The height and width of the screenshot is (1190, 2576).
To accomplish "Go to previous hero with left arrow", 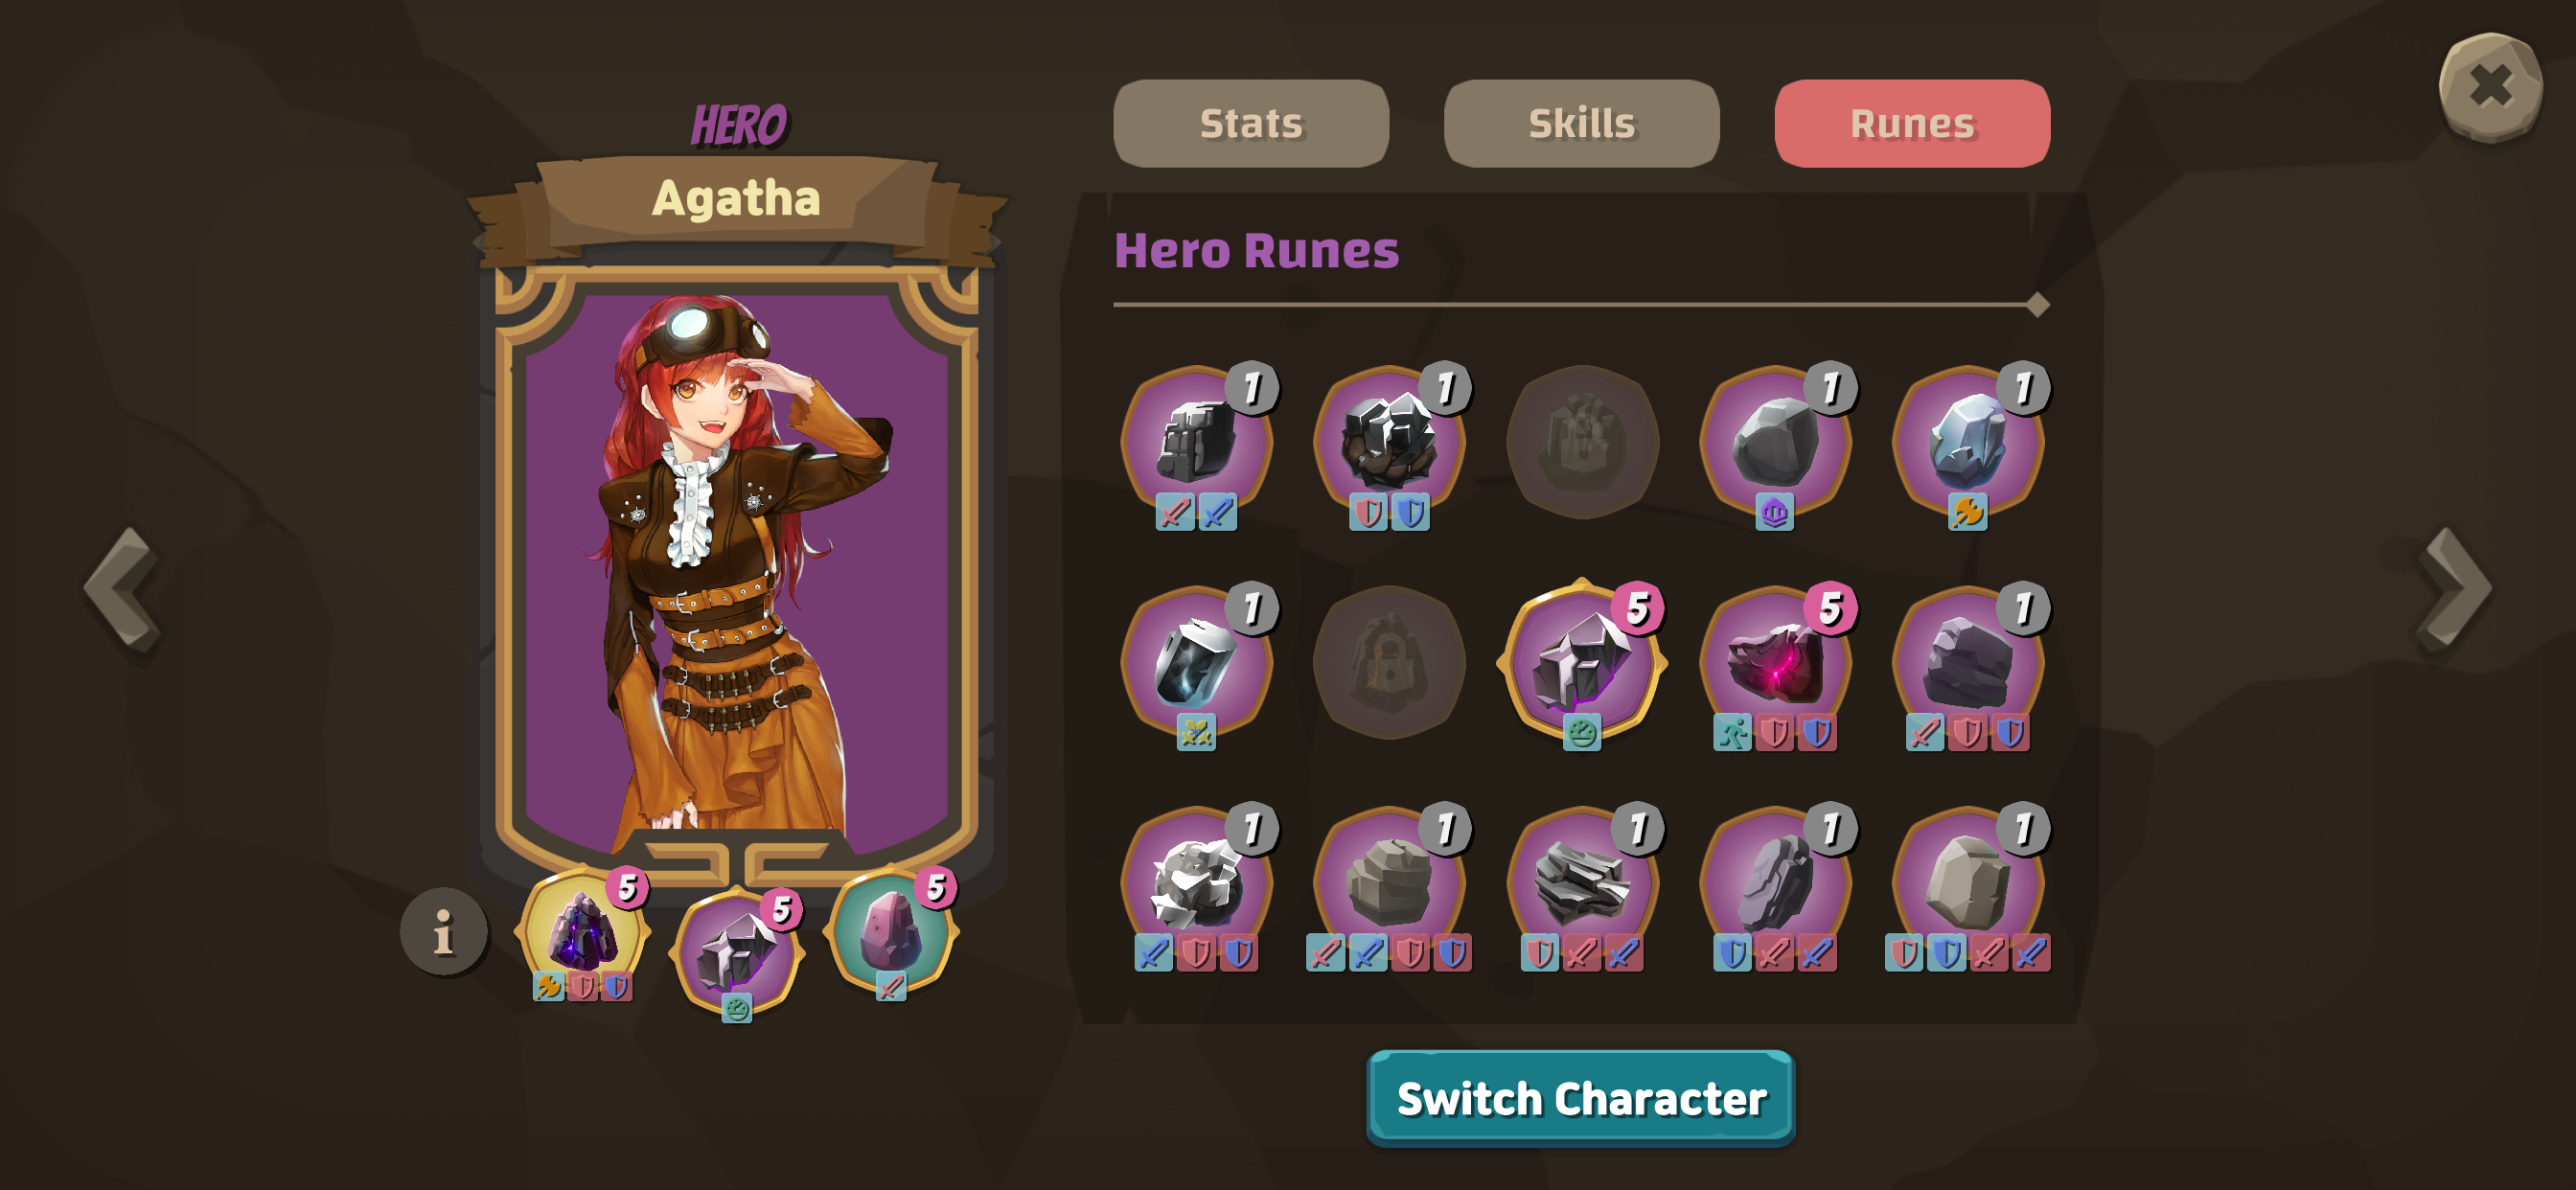I will [124, 590].
